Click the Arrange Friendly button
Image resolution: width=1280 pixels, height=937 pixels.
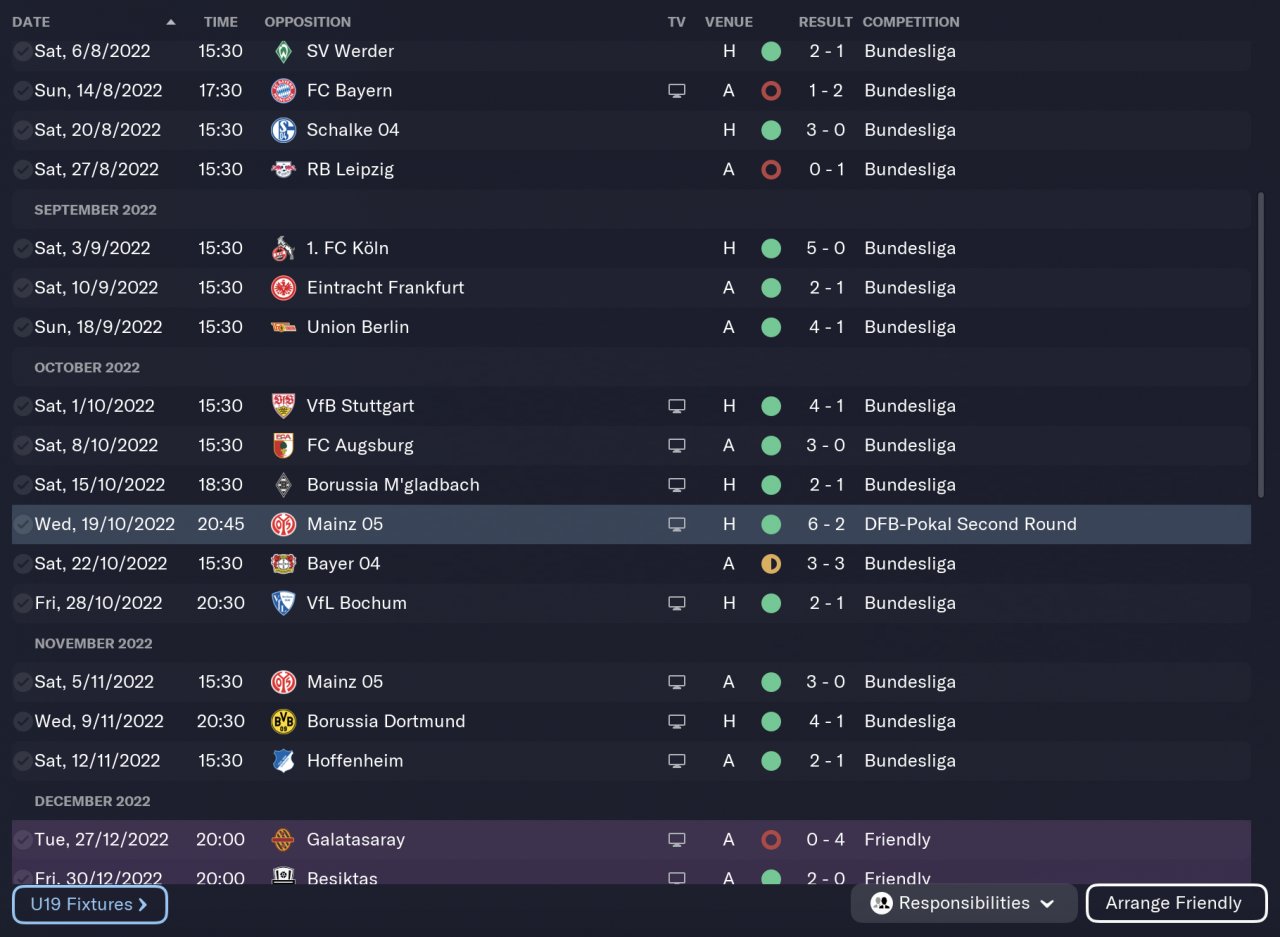1176,903
